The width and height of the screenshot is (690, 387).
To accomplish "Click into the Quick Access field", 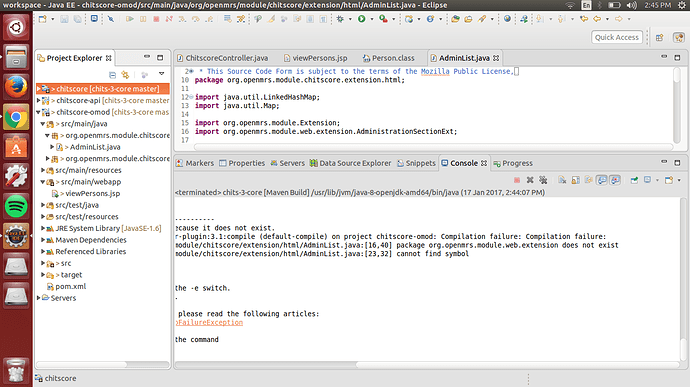I will tap(617, 37).
